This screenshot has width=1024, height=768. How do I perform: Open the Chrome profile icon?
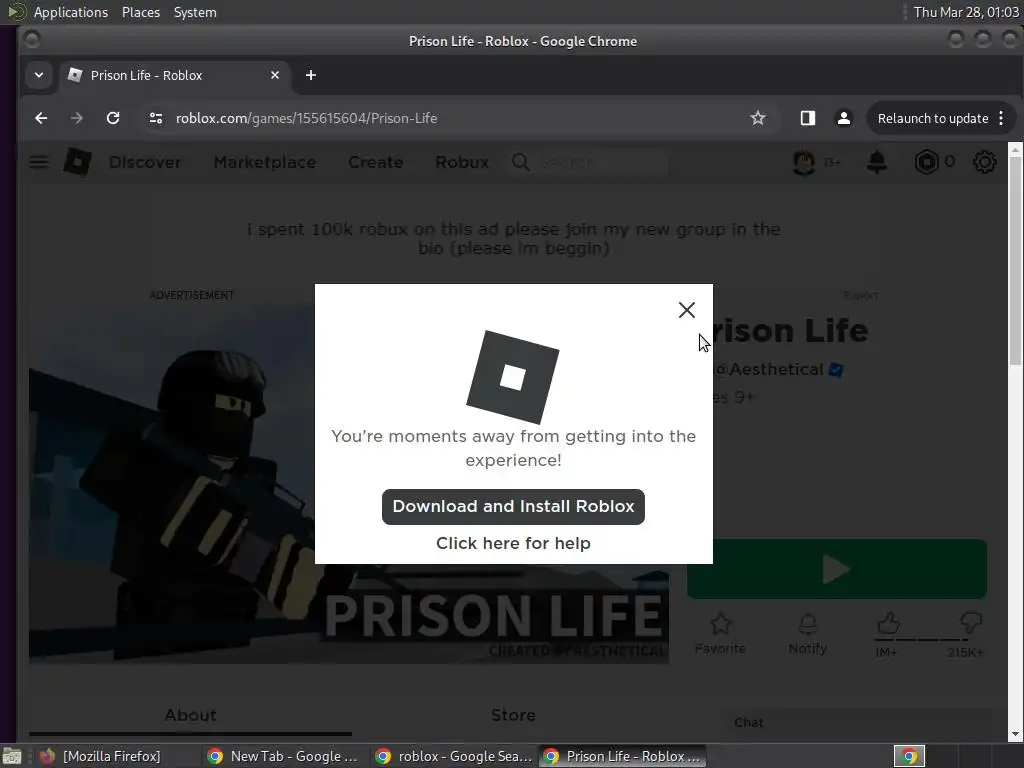[x=844, y=118]
